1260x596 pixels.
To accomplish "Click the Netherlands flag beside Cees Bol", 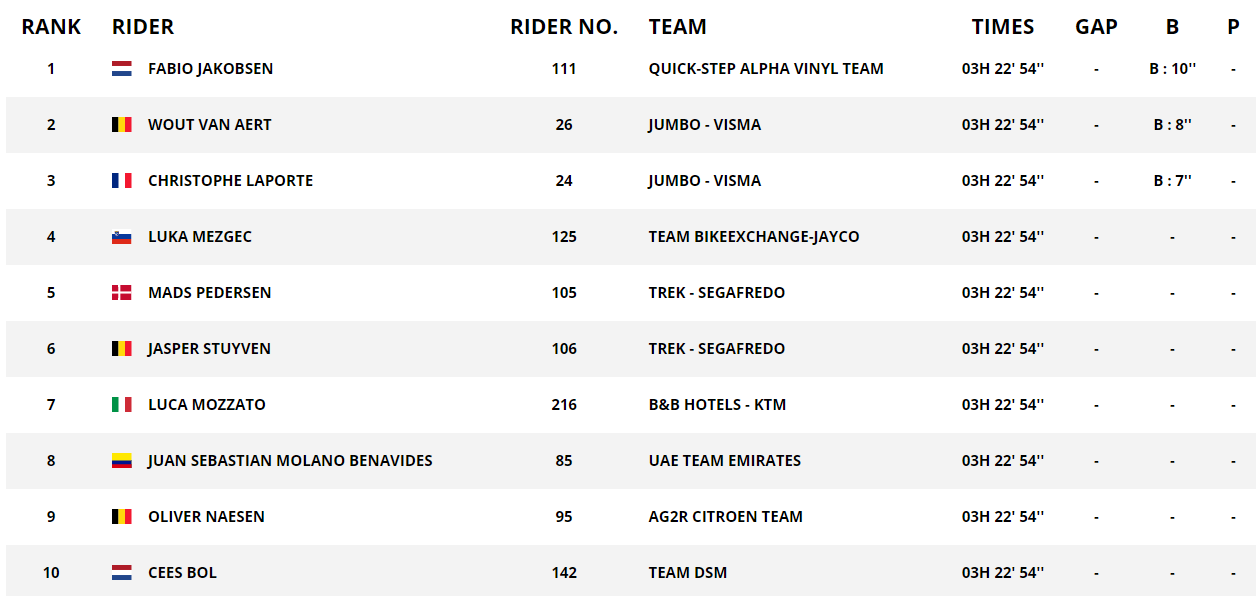I will coord(122,573).
